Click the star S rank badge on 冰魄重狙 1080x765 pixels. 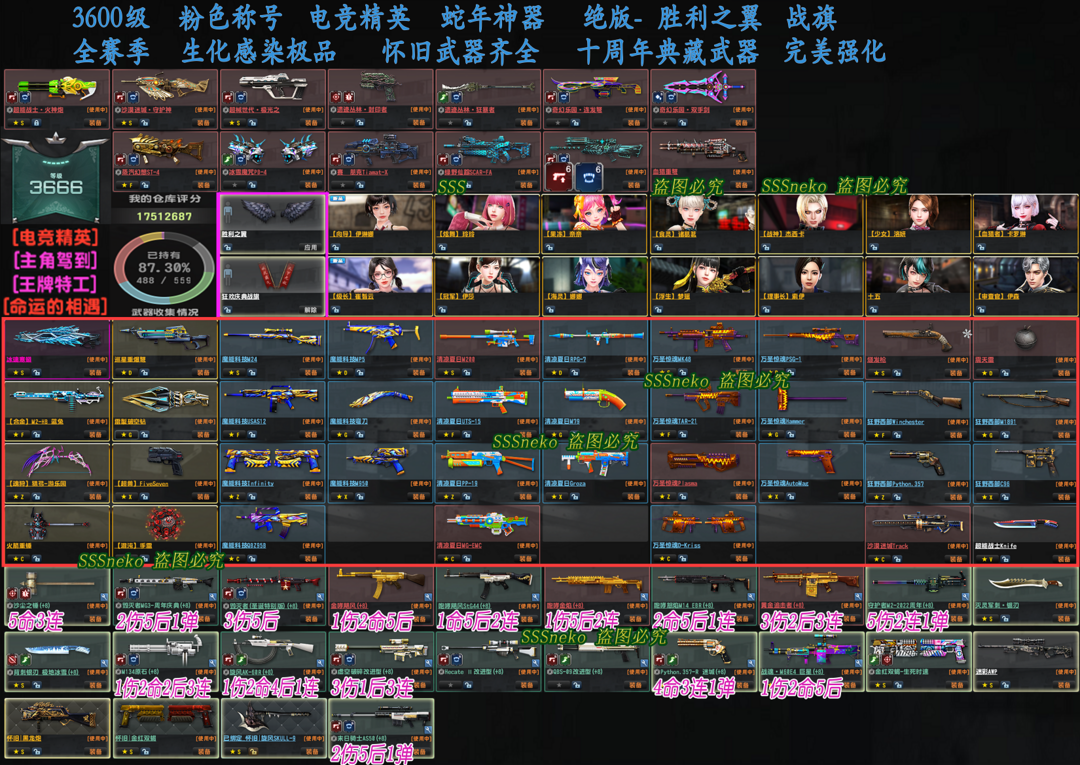(x=18, y=373)
